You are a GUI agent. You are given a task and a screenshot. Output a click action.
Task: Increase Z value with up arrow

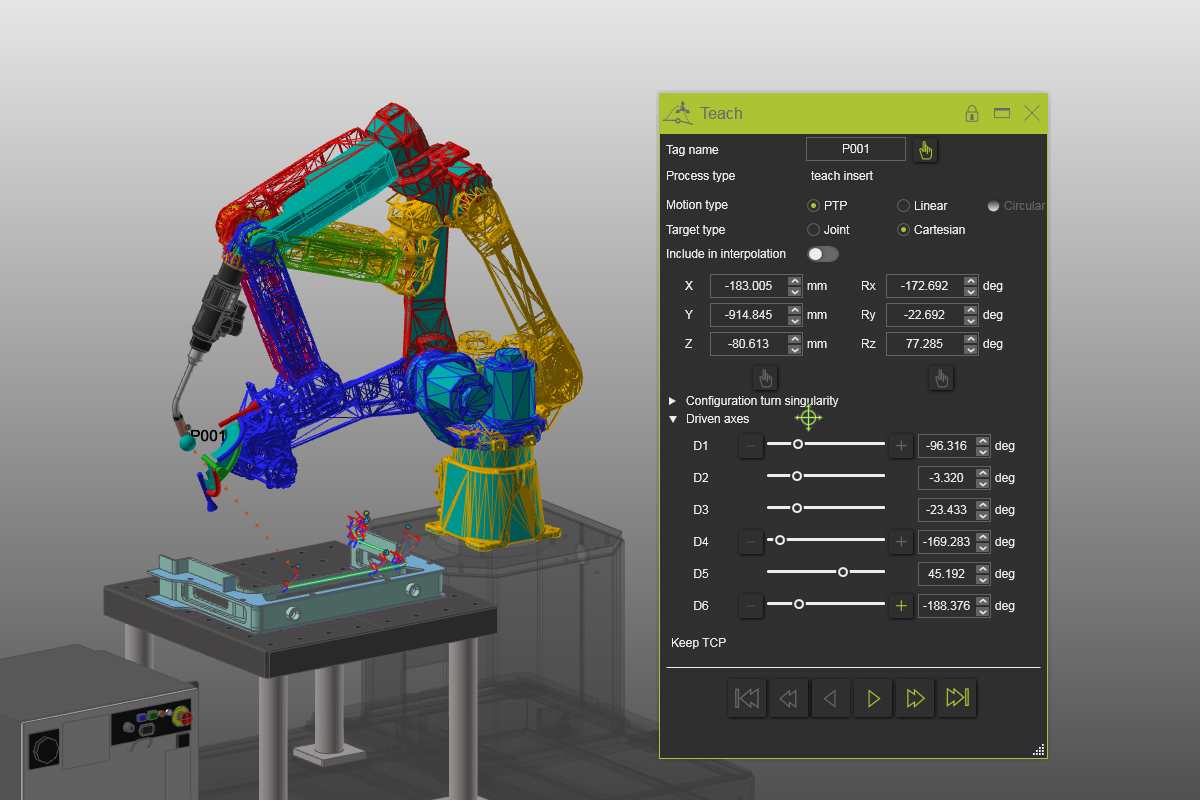tap(795, 339)
